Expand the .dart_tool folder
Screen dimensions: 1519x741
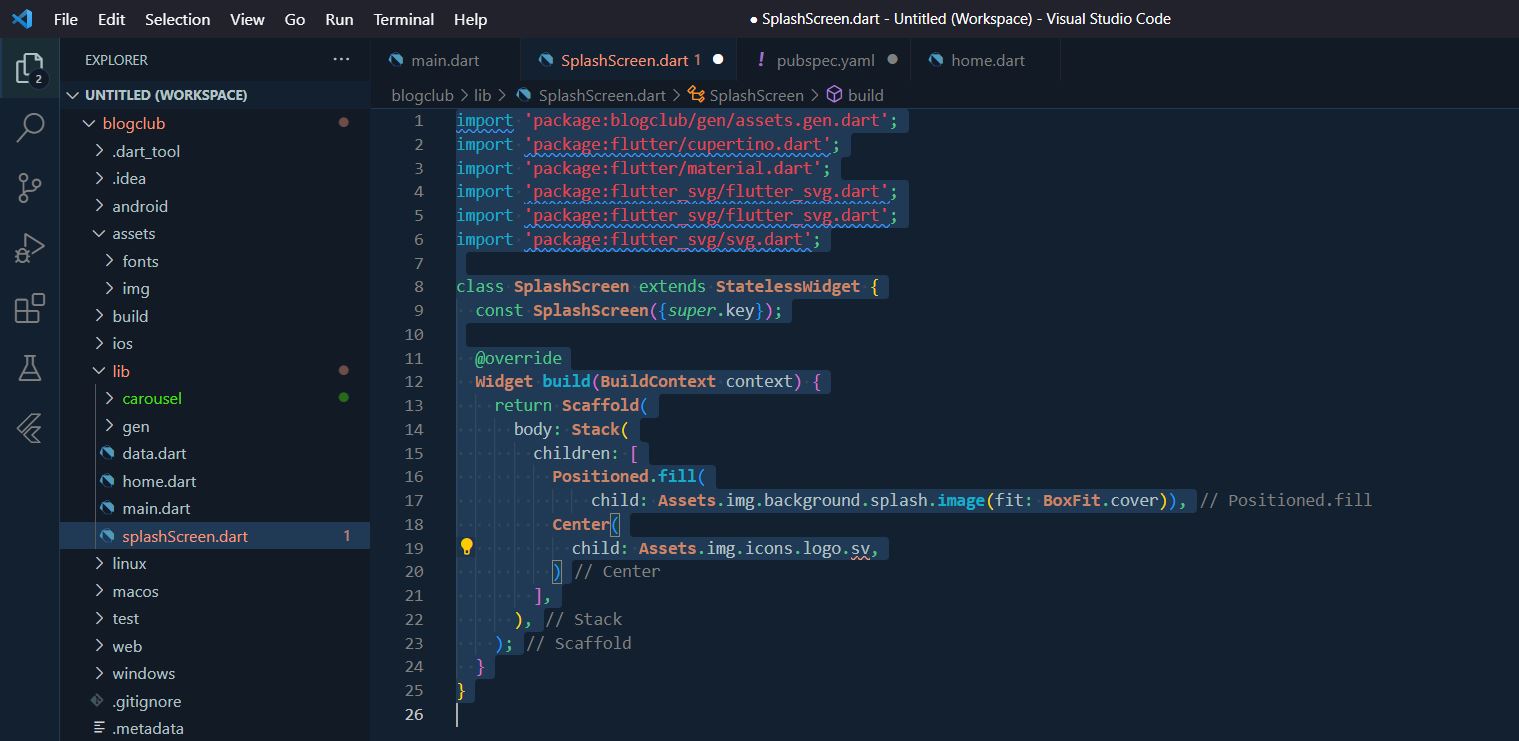(x=215, y=151)
